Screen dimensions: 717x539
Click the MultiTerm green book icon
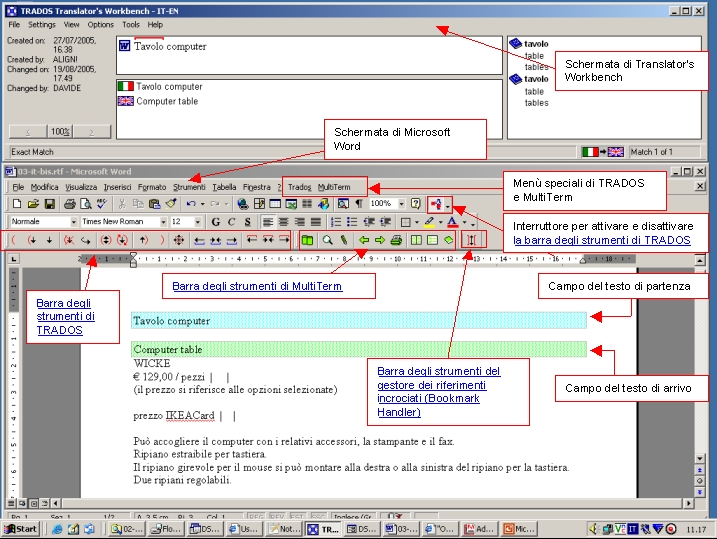(x=307, y=240)
